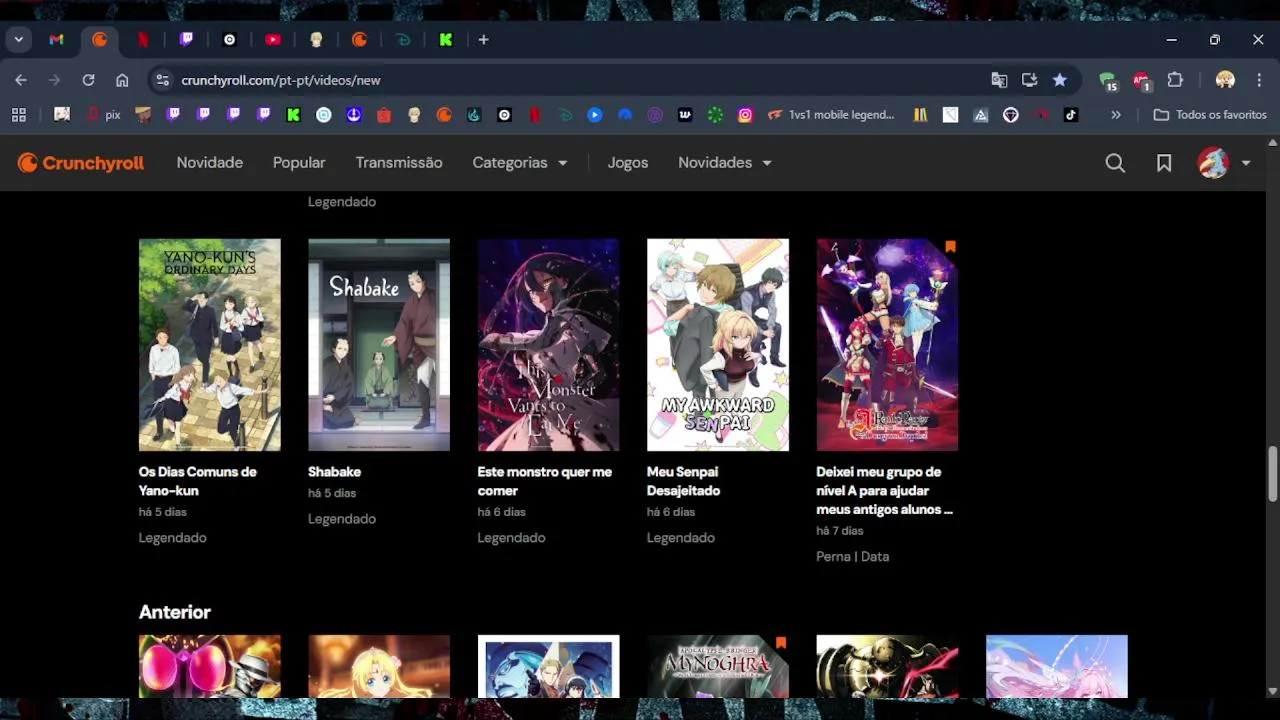
Task: Switch to the second Crunchyroll browser tab
Action: tap(360, 40)
